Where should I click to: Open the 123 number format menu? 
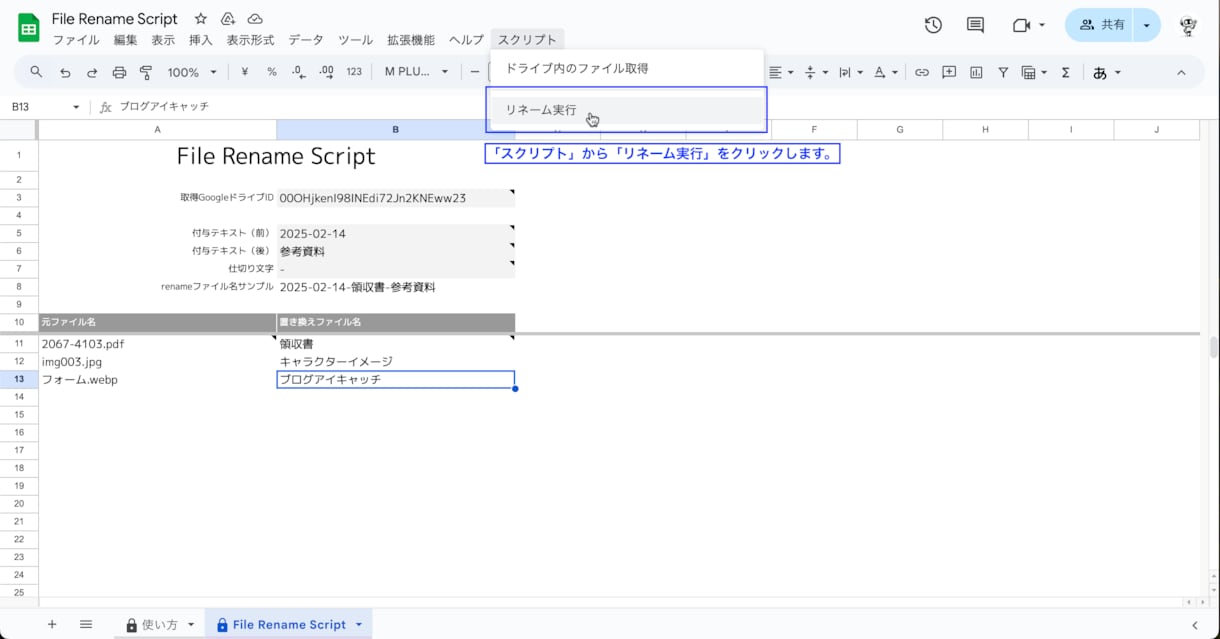click(x=354, y=72)
